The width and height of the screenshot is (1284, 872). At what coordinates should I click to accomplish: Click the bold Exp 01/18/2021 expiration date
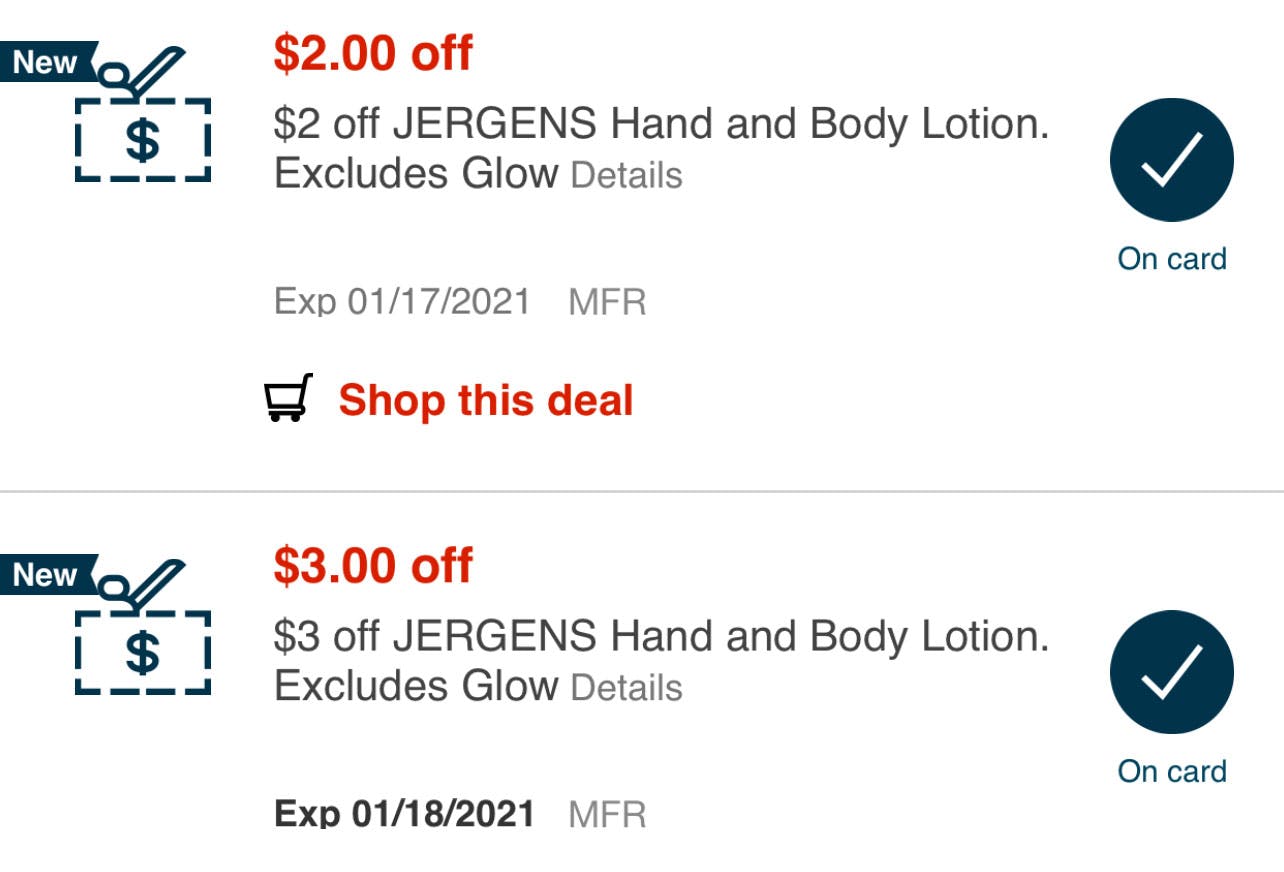point(404,814)
